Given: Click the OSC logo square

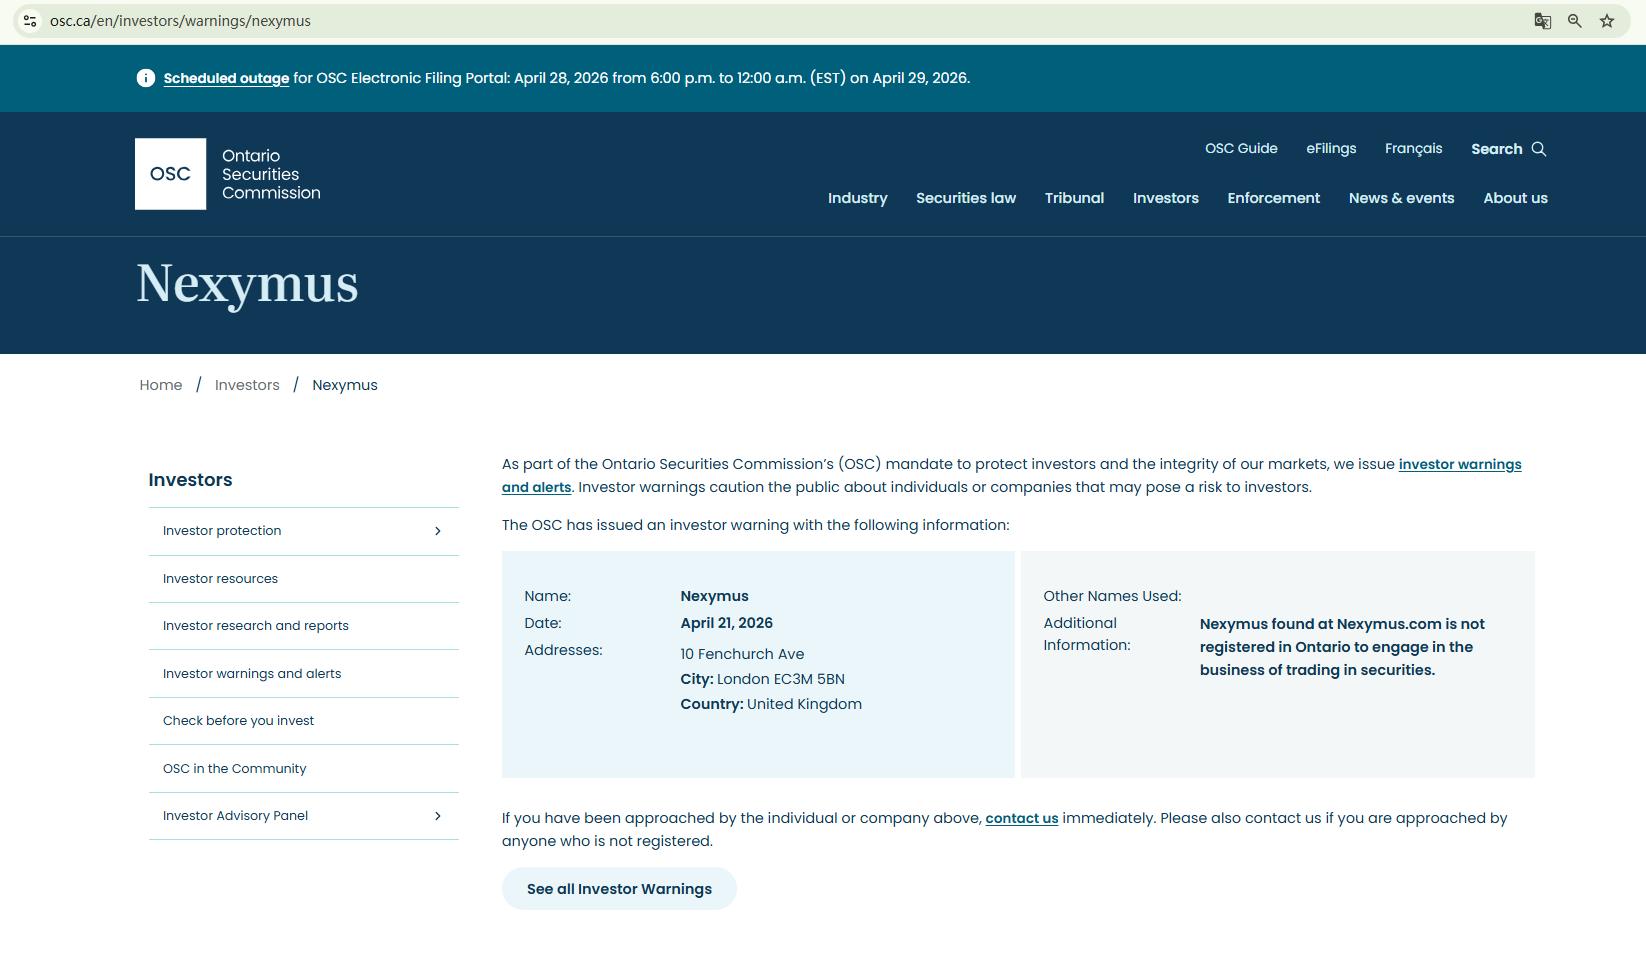Looking at the screenshot, I should pyautogui.click(x=171, y=174).
